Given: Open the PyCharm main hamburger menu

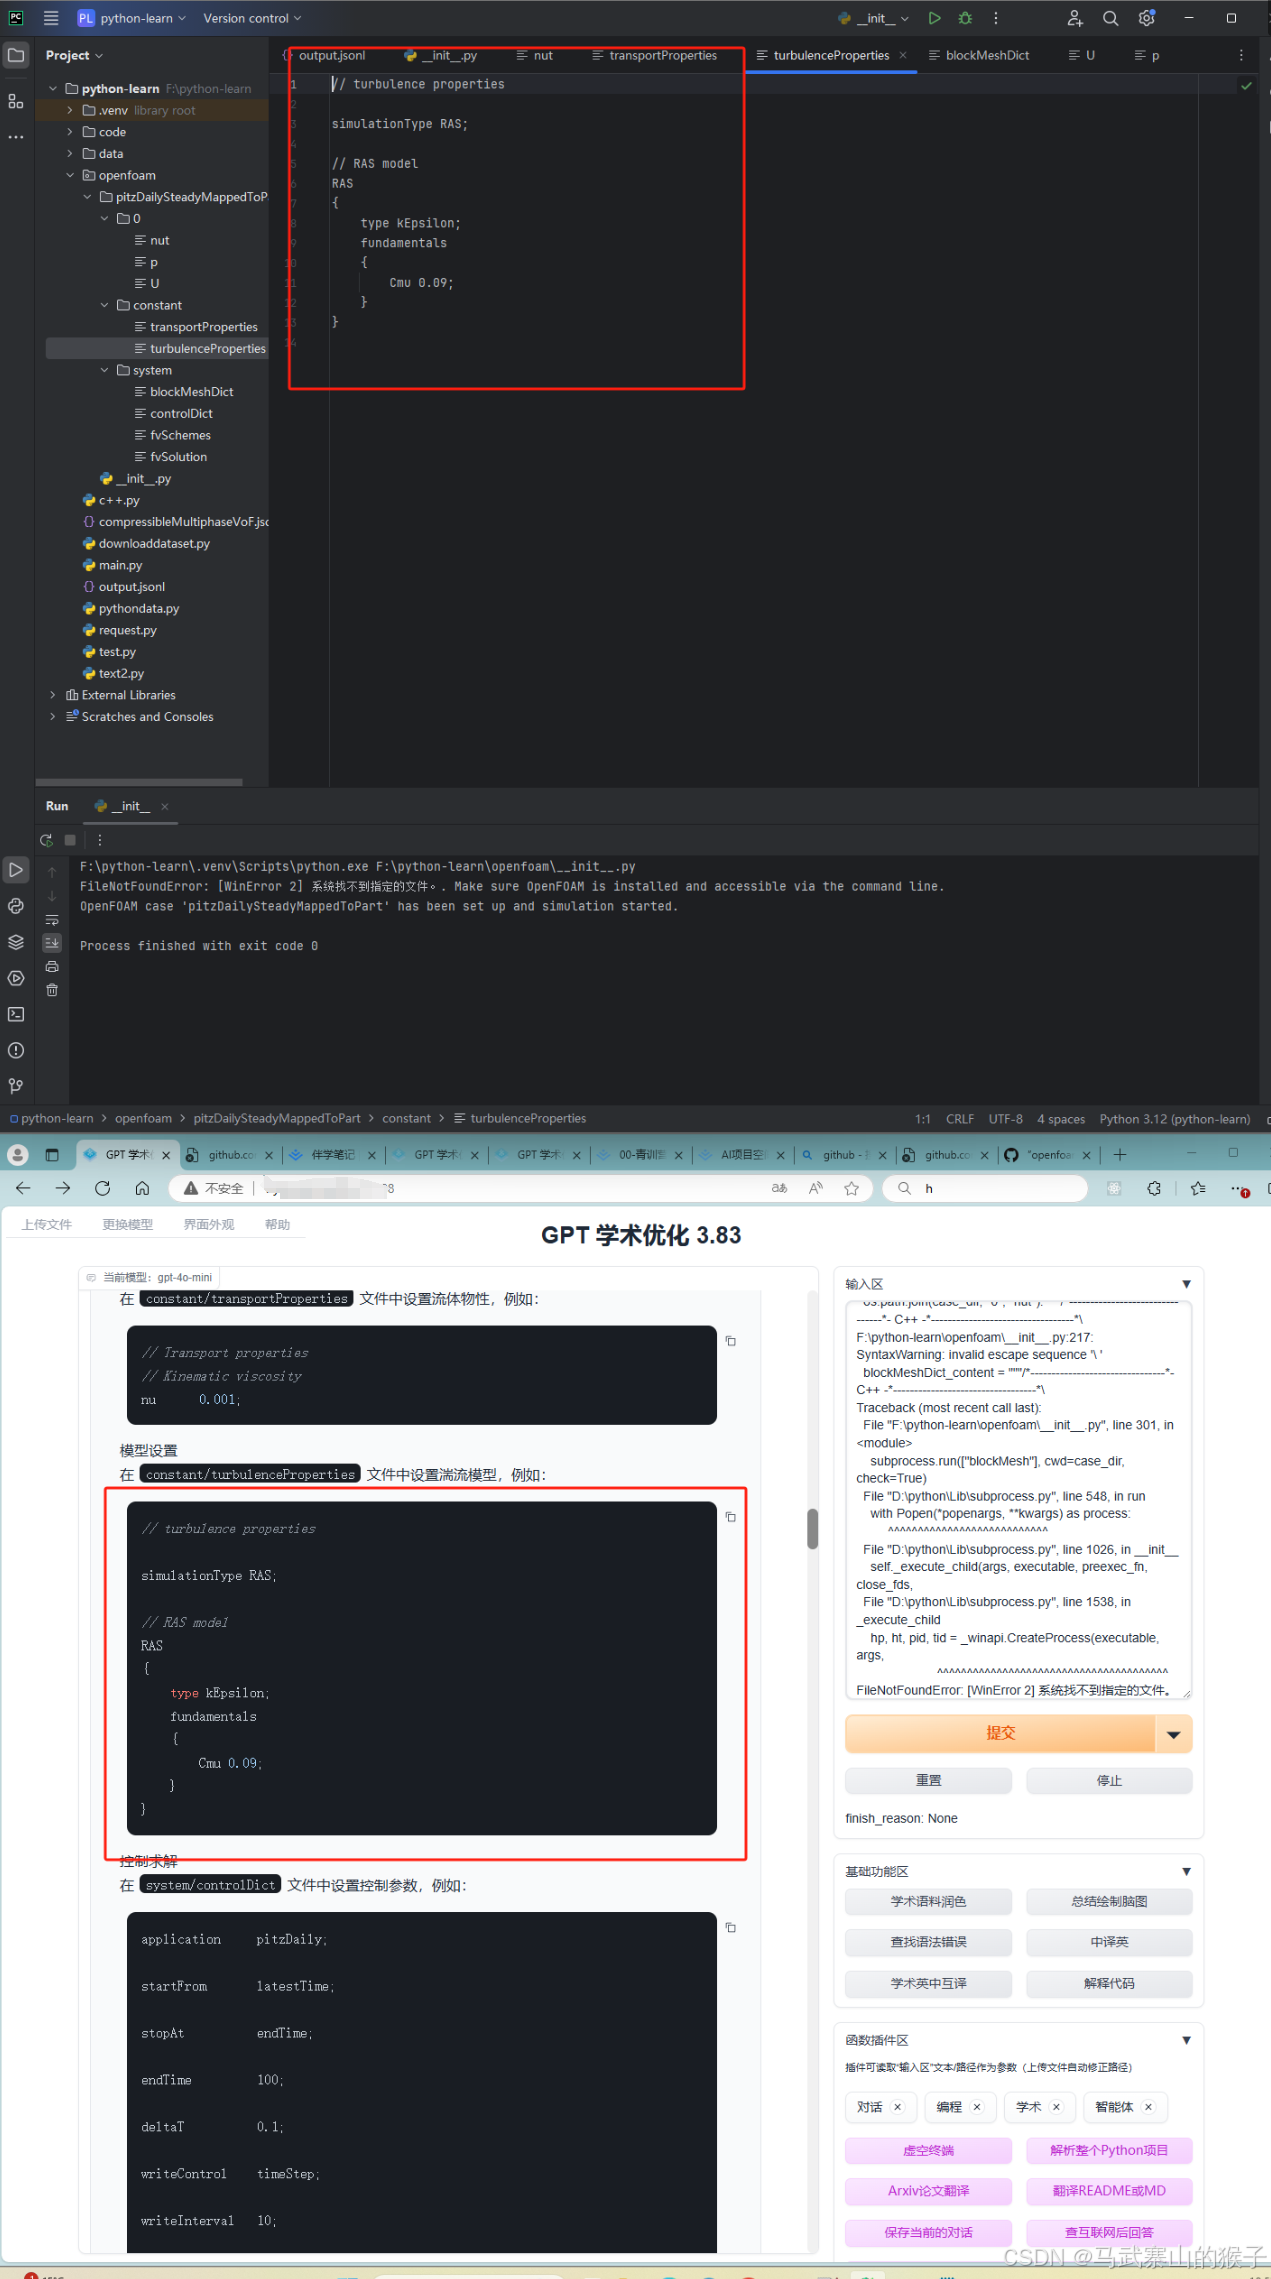Looking at the screenshot, I should [51, 18].
